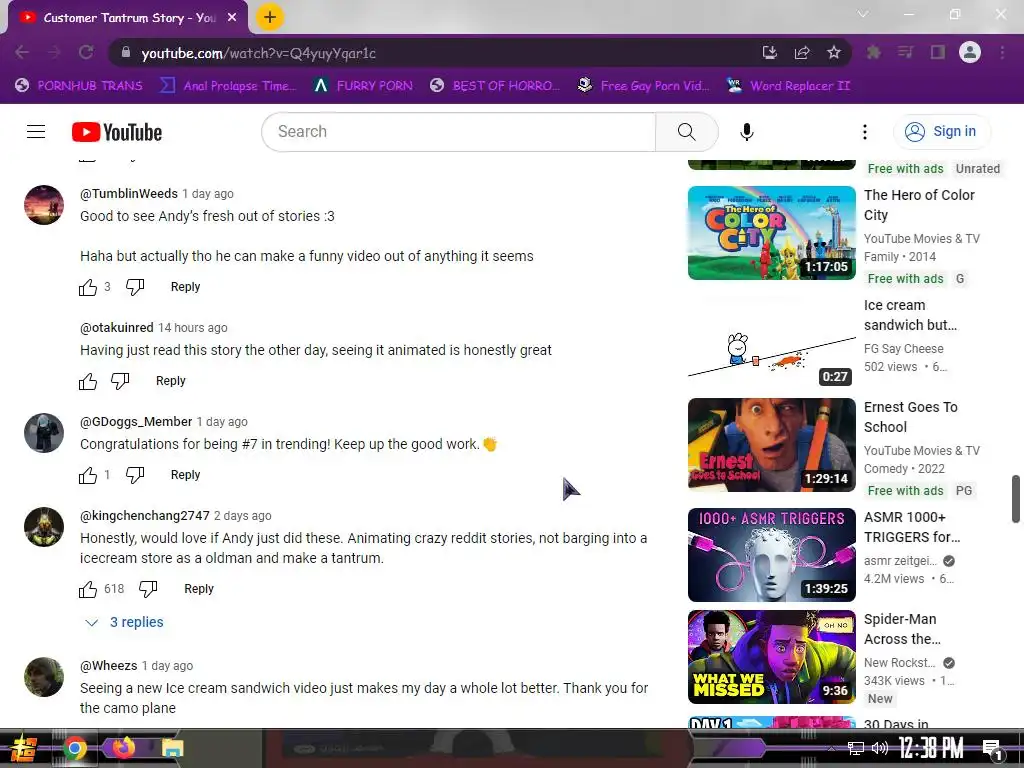
Task: Dislike the @kingchenchang2747 comment
Action: (148, 588)
